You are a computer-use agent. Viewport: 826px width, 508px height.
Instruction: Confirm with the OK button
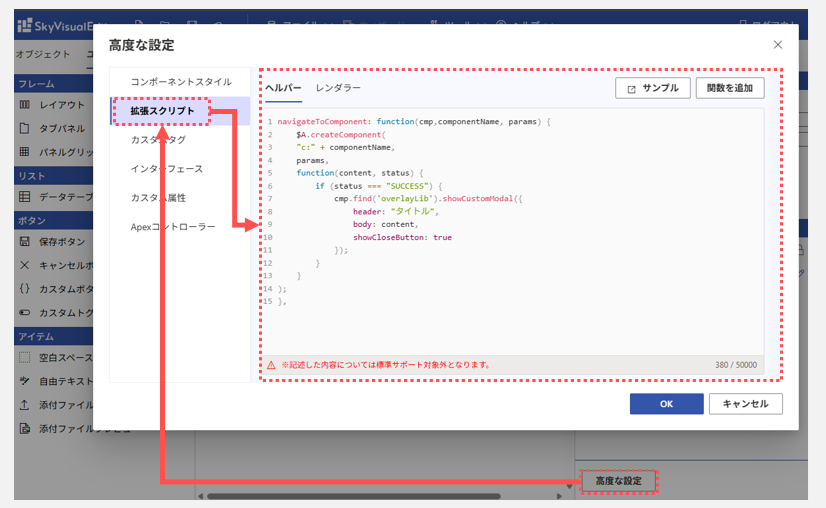[666, 404]
